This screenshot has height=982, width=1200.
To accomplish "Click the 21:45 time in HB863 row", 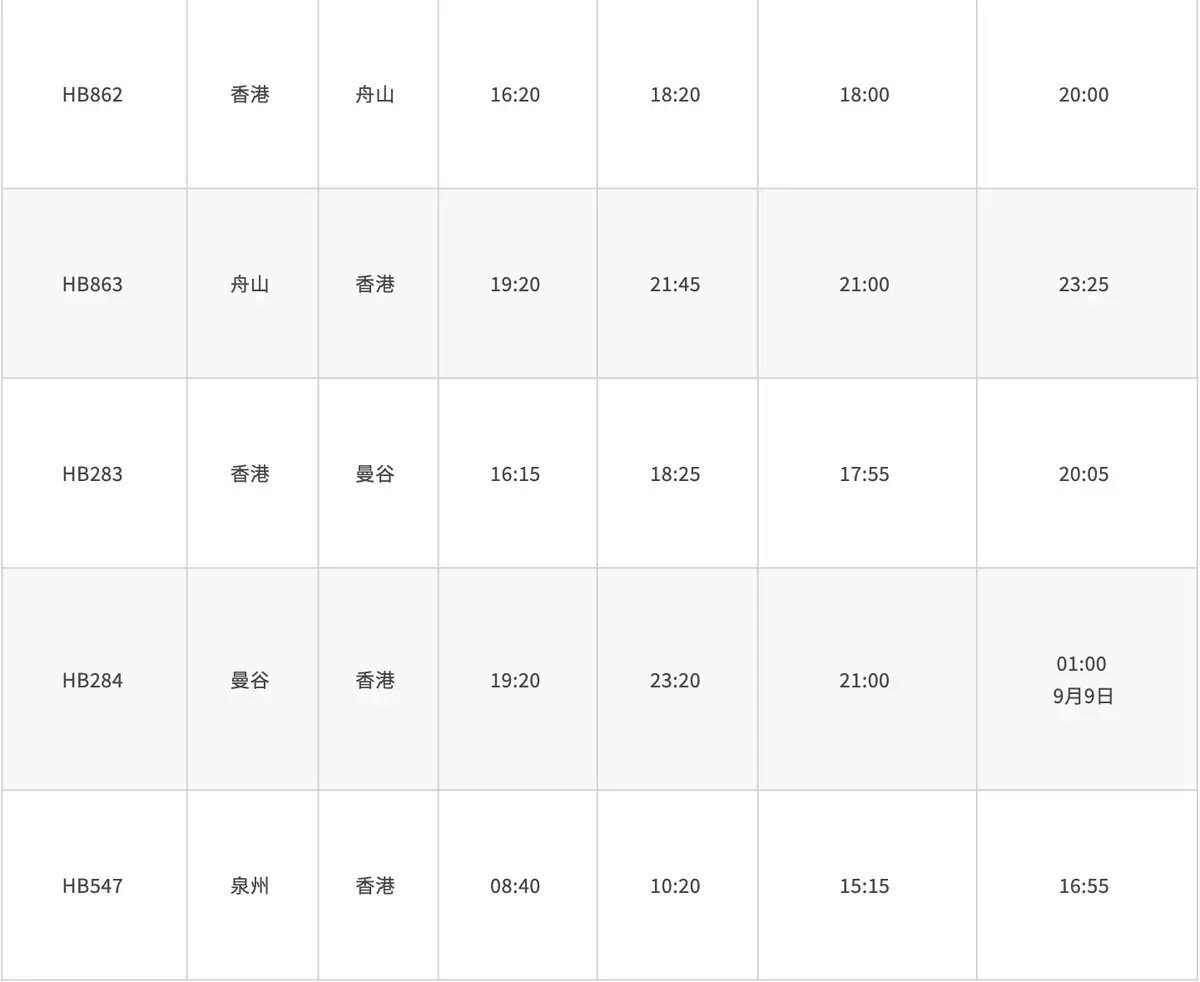I will pyautogui.click(x=675, y=285).
